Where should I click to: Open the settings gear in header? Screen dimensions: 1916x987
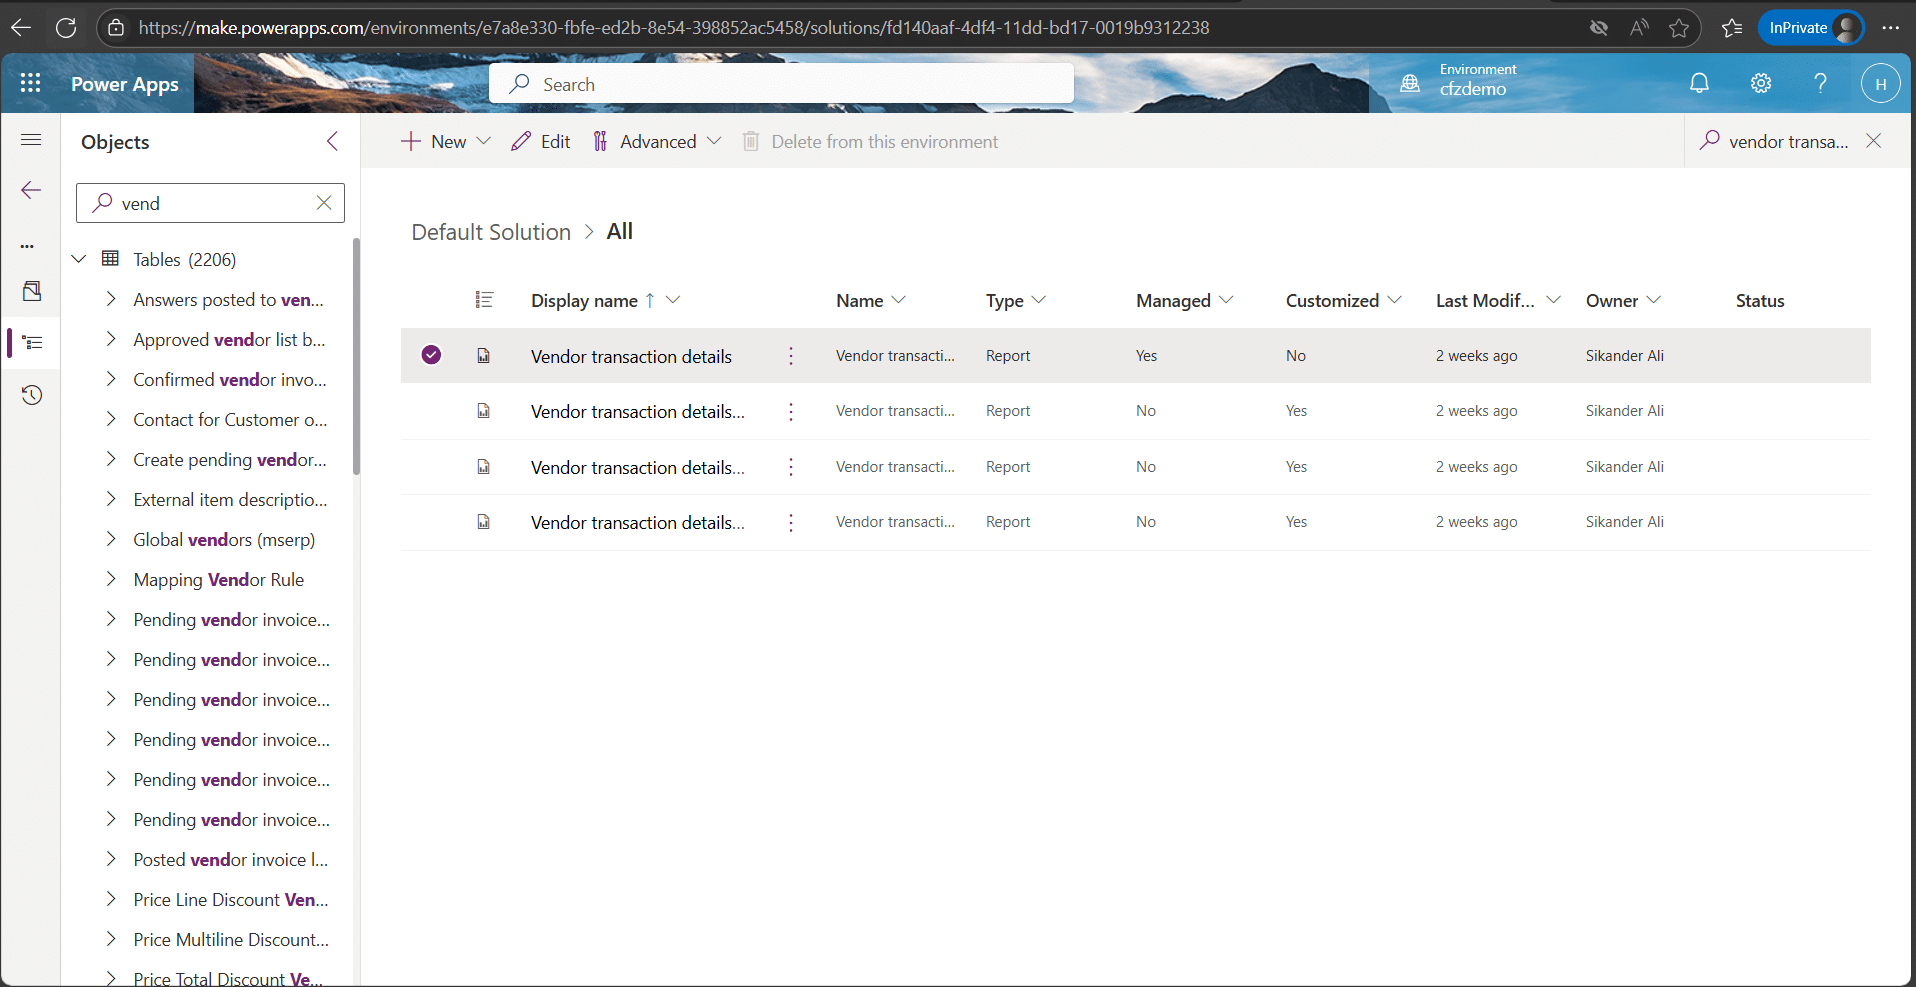(1760, 84)
